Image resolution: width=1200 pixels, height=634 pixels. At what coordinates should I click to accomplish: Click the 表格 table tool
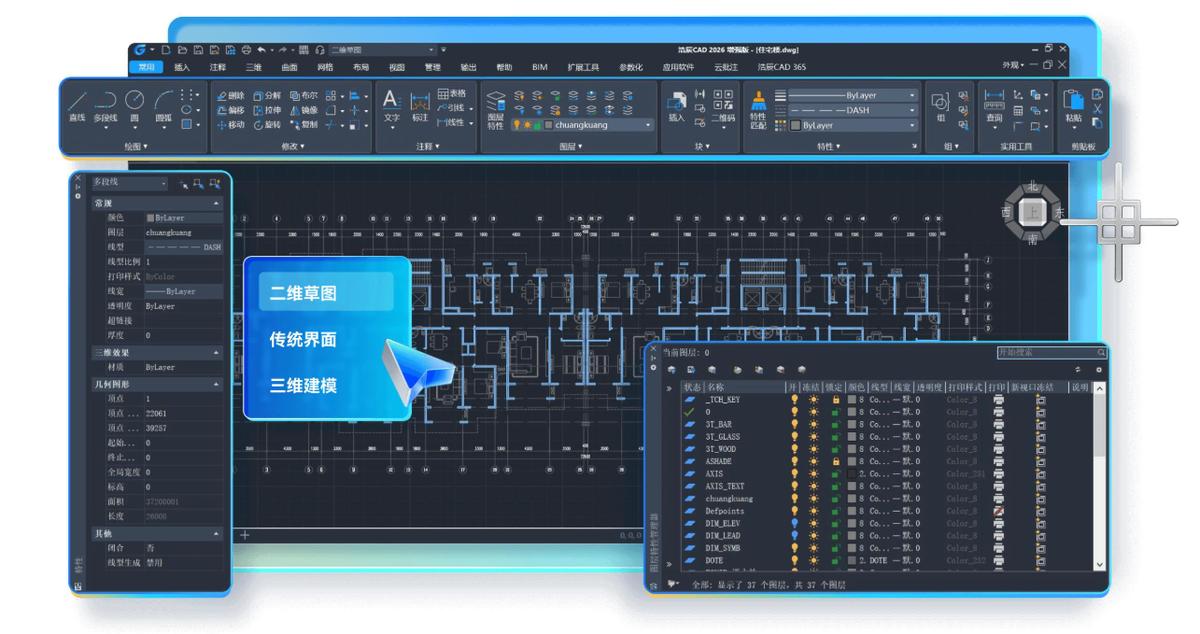pyautogui.click(x=452, y=93)
